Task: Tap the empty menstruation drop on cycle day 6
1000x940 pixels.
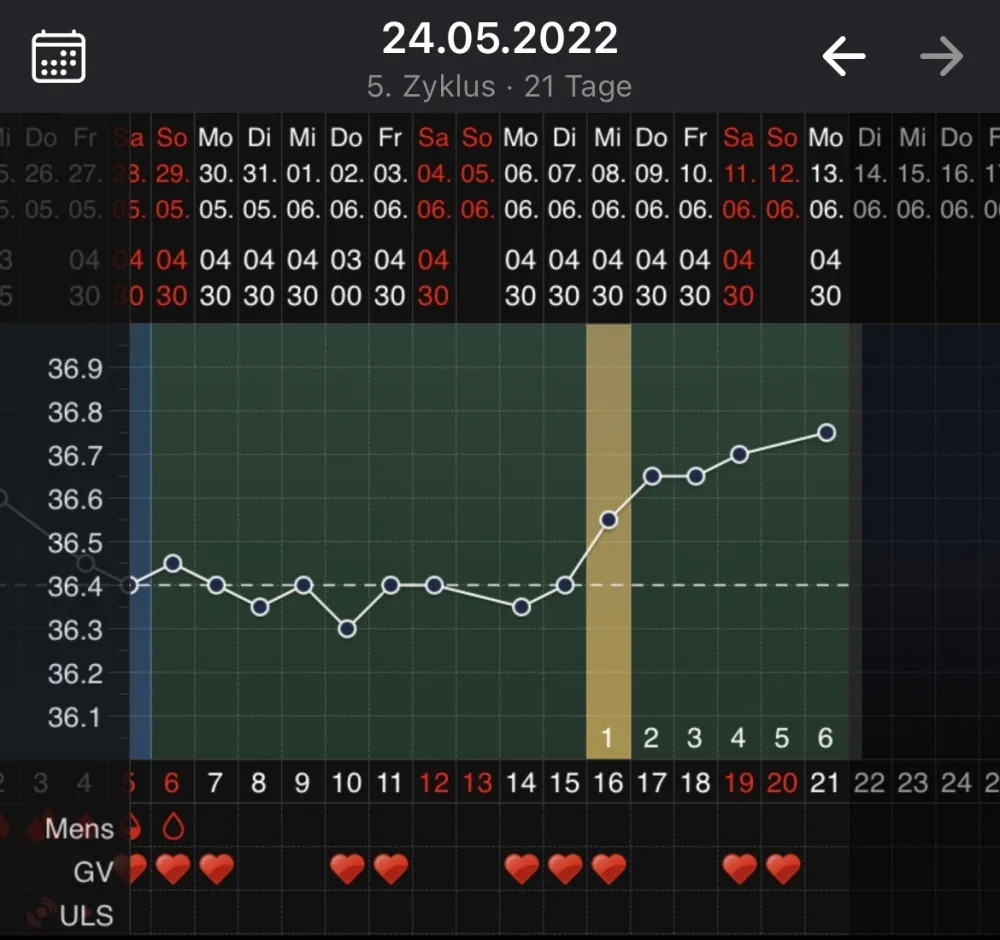Action: [x=173, y=827]
